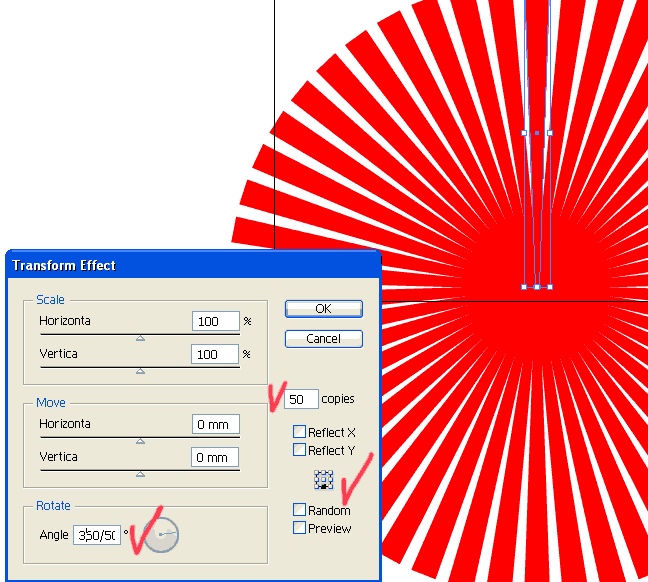Viewport: 648px width, 582px height.
Task: Click the OK button
Action: 324,309
